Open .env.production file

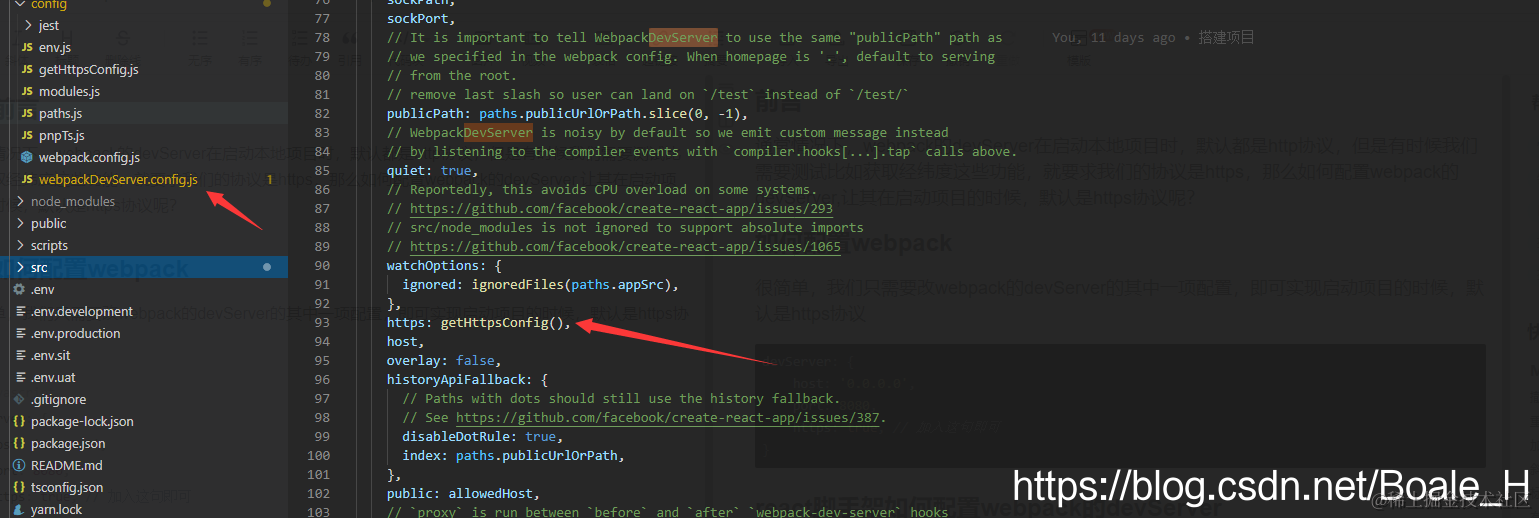click(76, 333)
